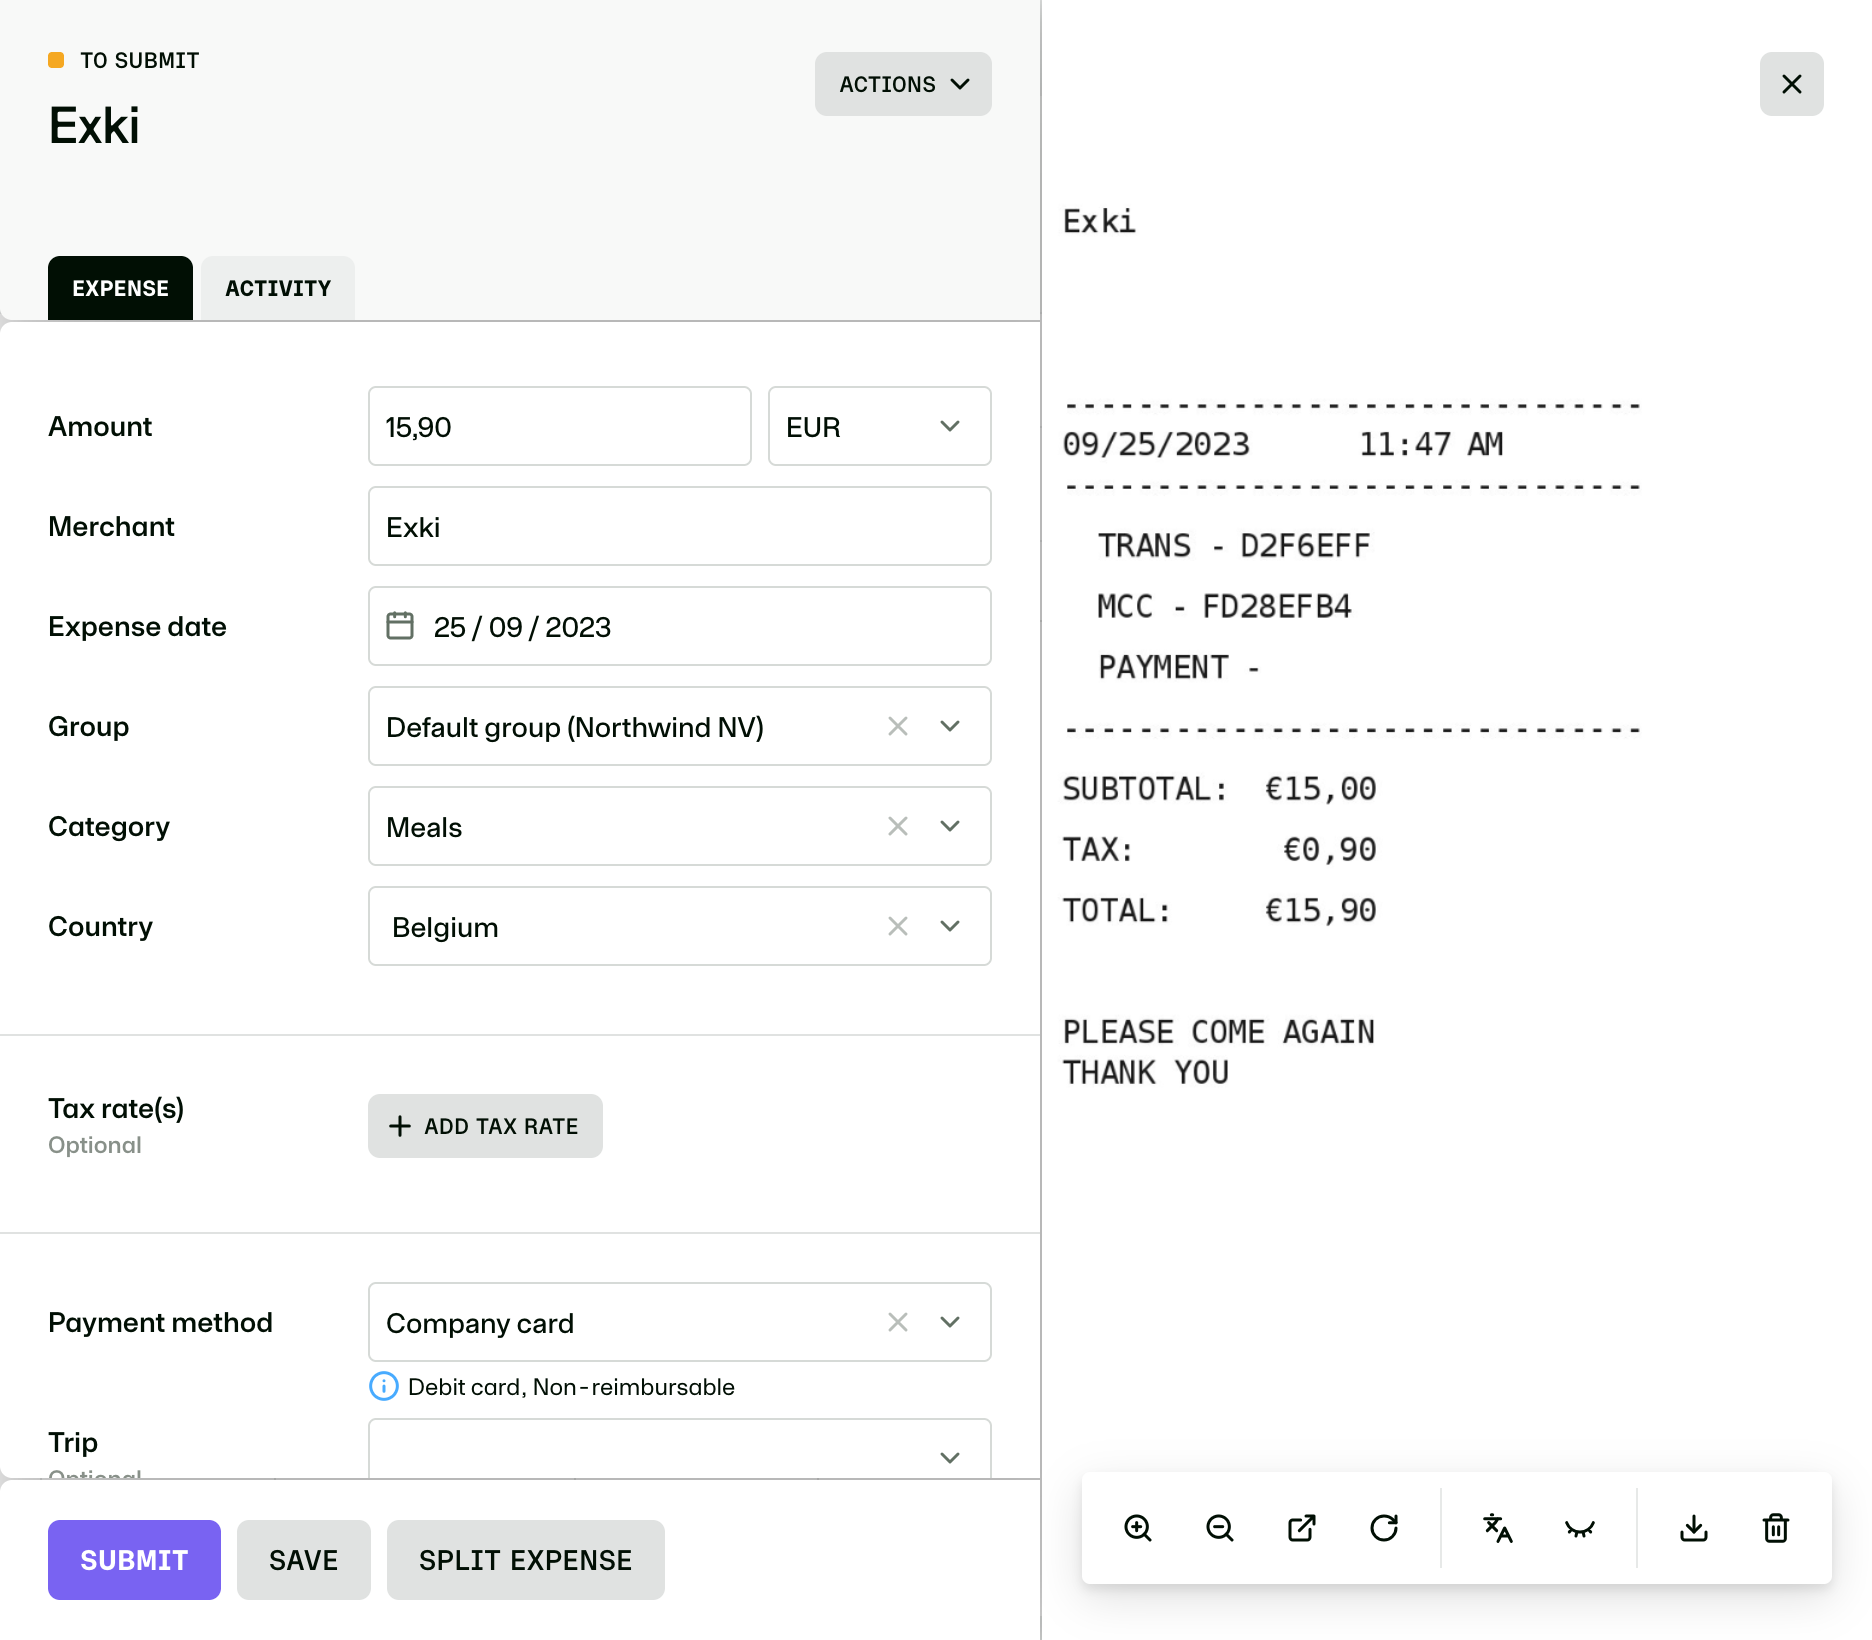Viewport: 1872px width, 1640px height.
Task: Click Split Expense button
Action: point(526,1560)
